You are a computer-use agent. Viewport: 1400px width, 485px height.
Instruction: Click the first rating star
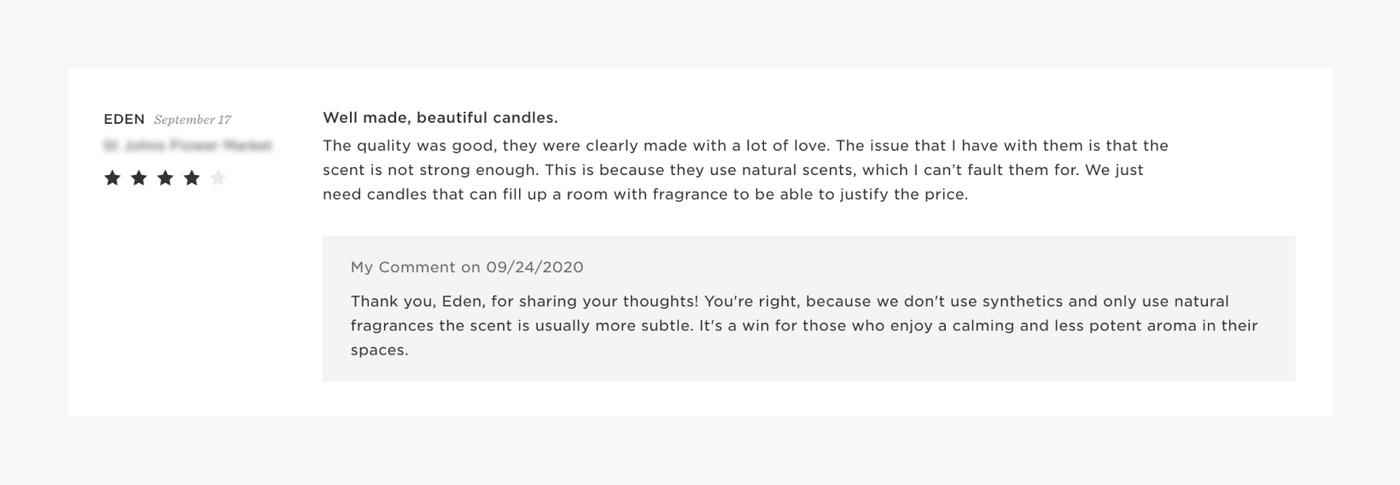113,178
